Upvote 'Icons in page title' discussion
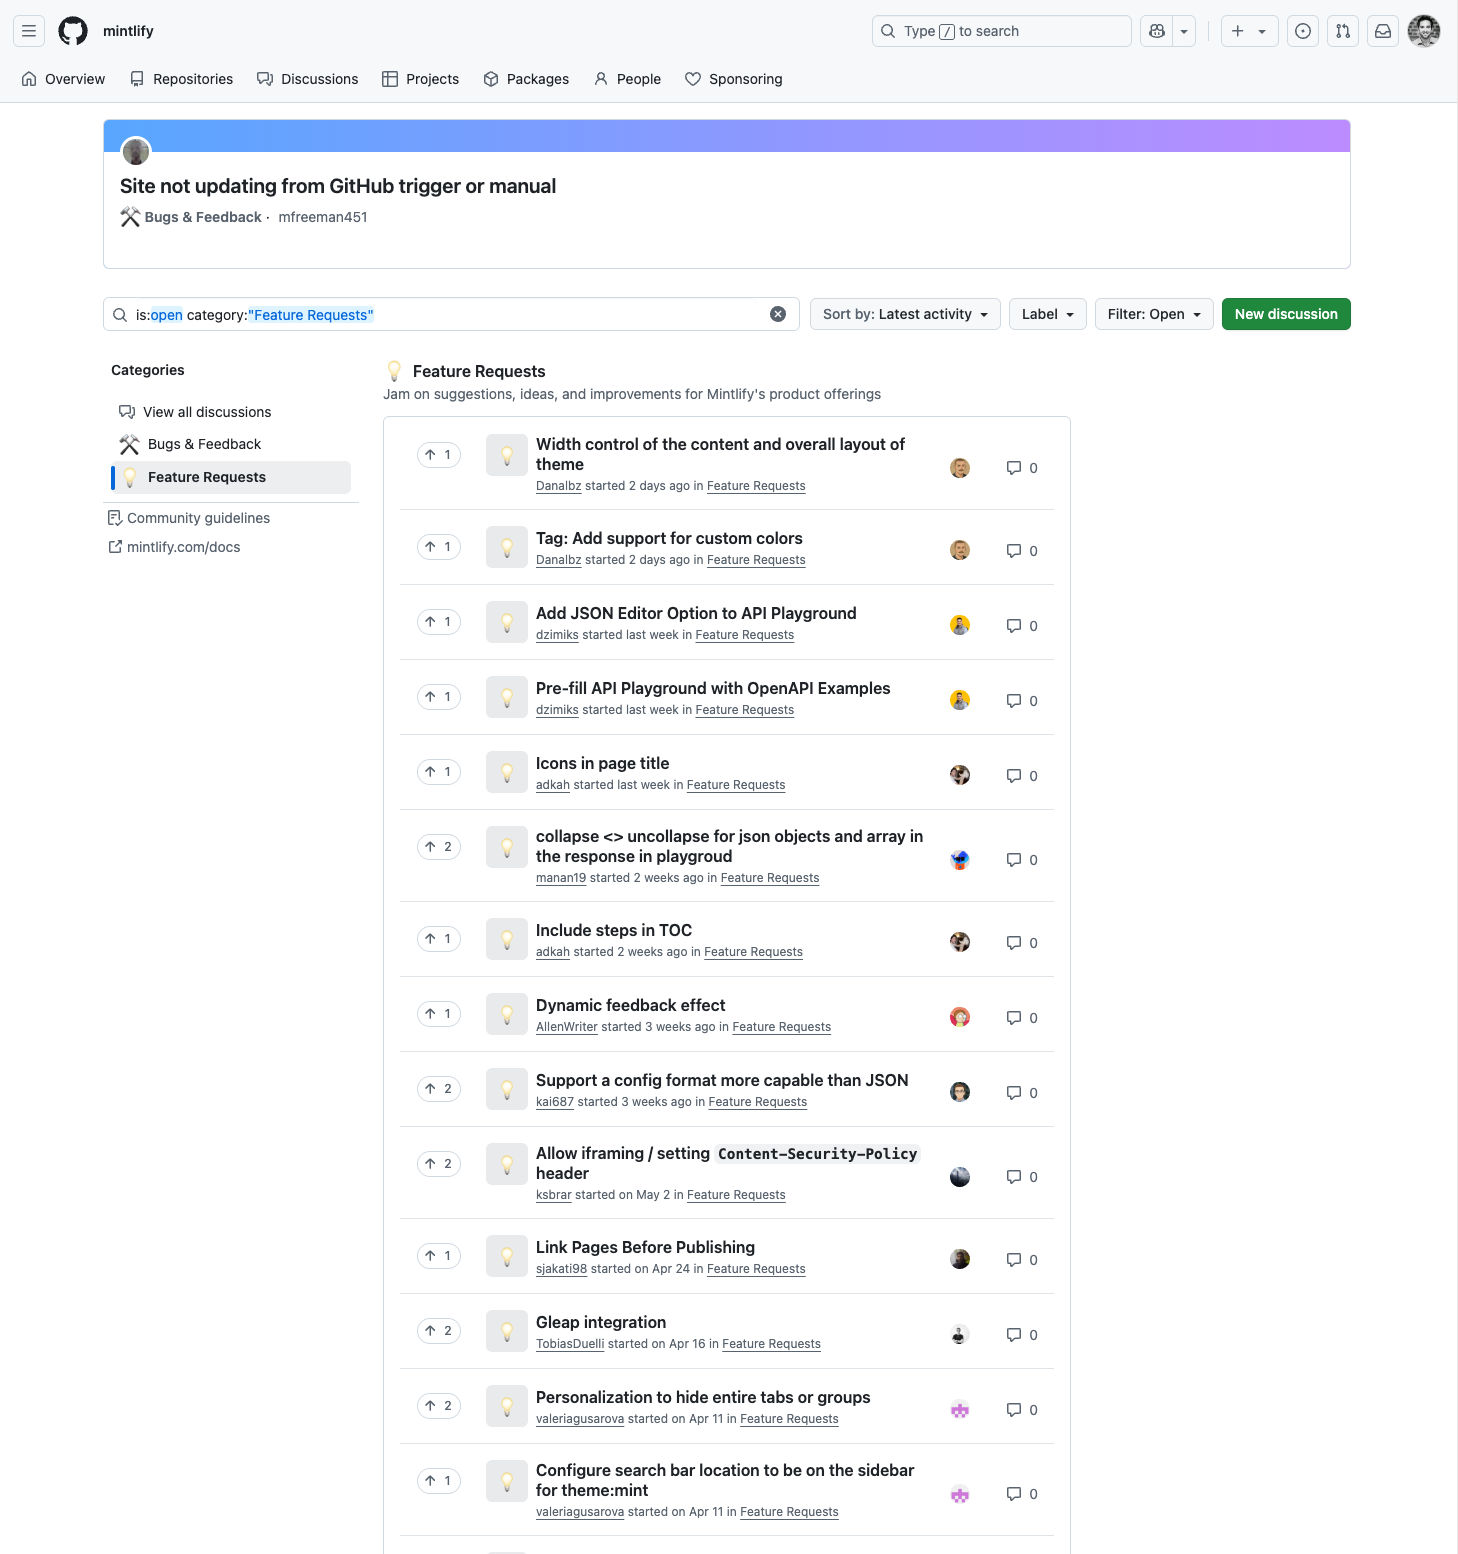Screen dimensions: 1458x1554 coord(439,772)
